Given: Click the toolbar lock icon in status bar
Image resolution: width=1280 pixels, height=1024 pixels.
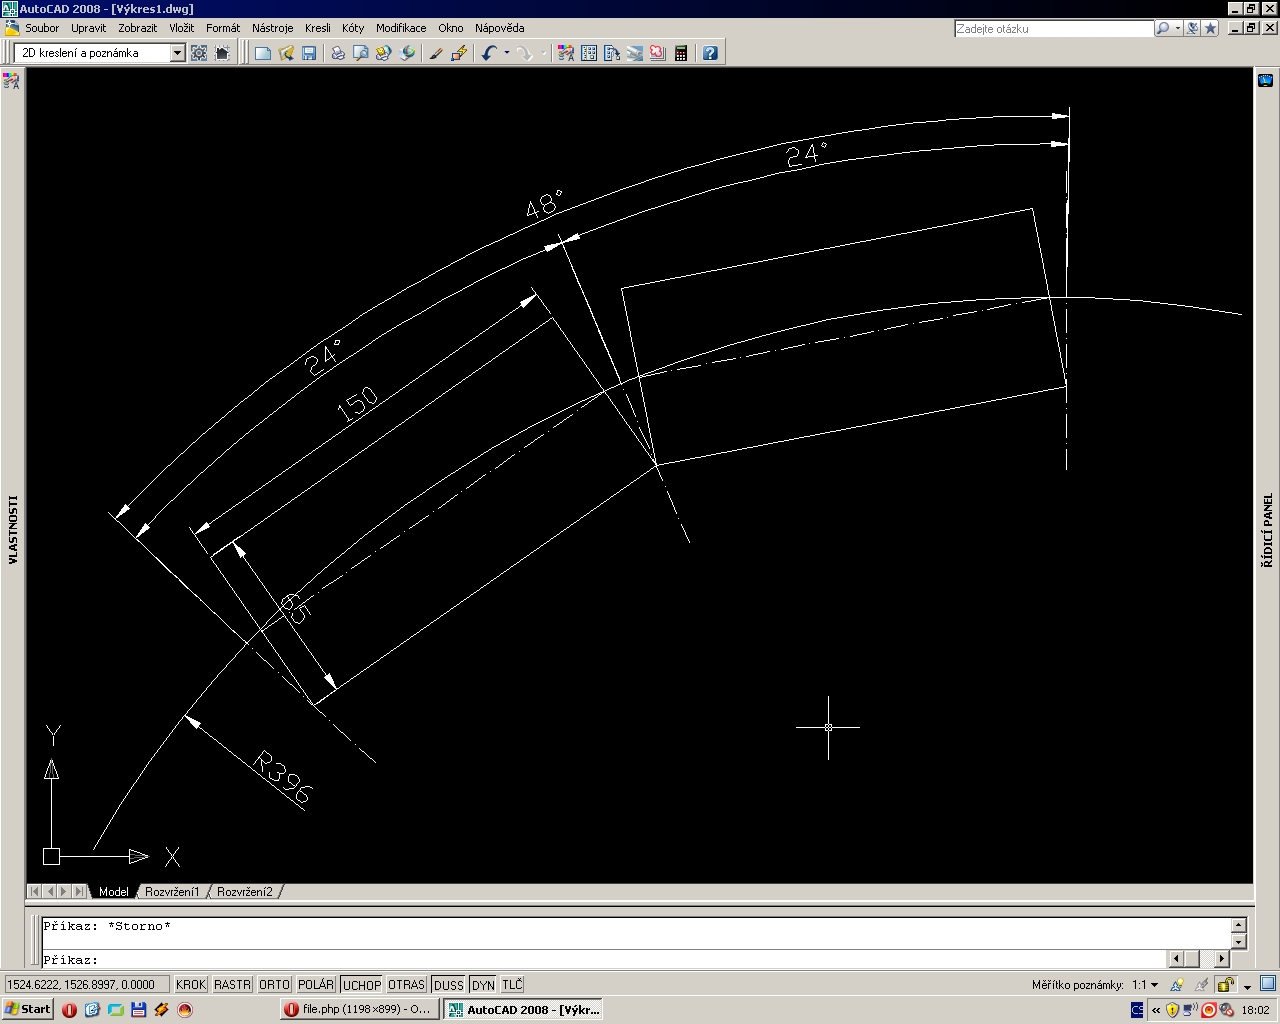Looking at the screenshot, I should (x=1226, y=985).
